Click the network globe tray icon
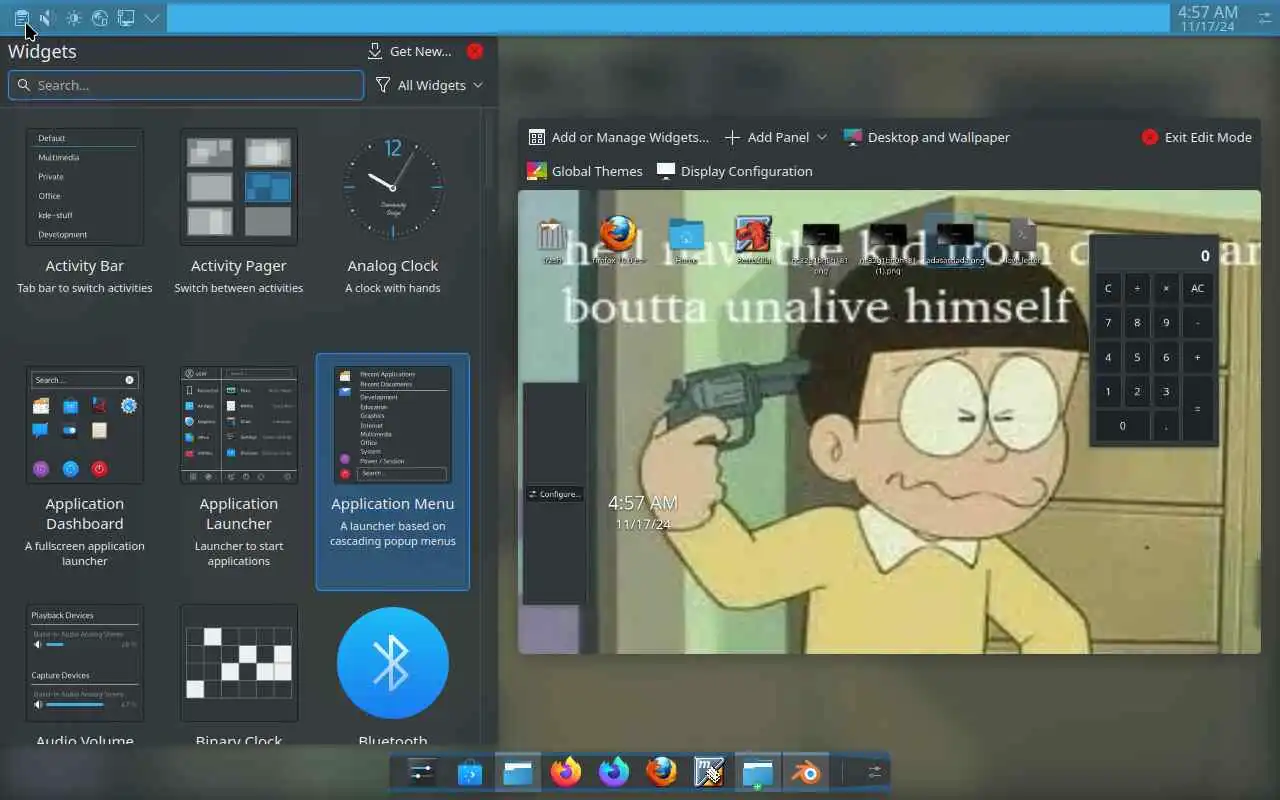Image resolution: width=1280 pixels, height=800 pixels. [x=100, y=18]
